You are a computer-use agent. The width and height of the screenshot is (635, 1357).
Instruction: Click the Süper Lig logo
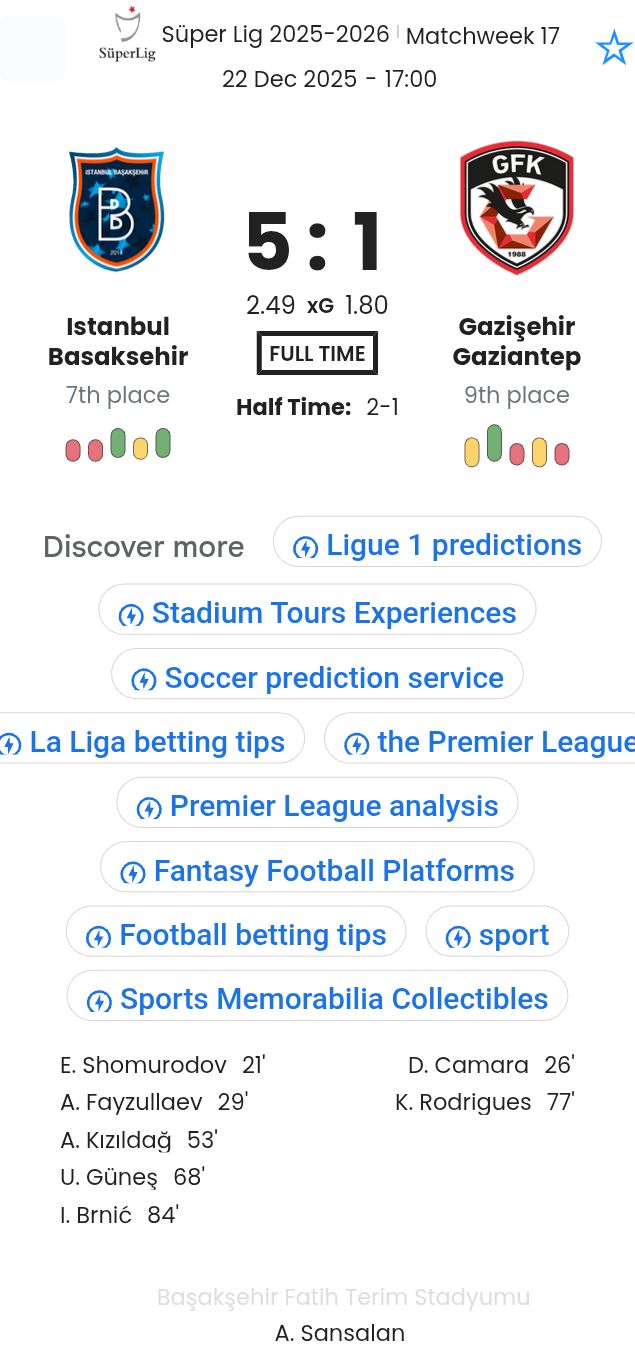point(127,35)
